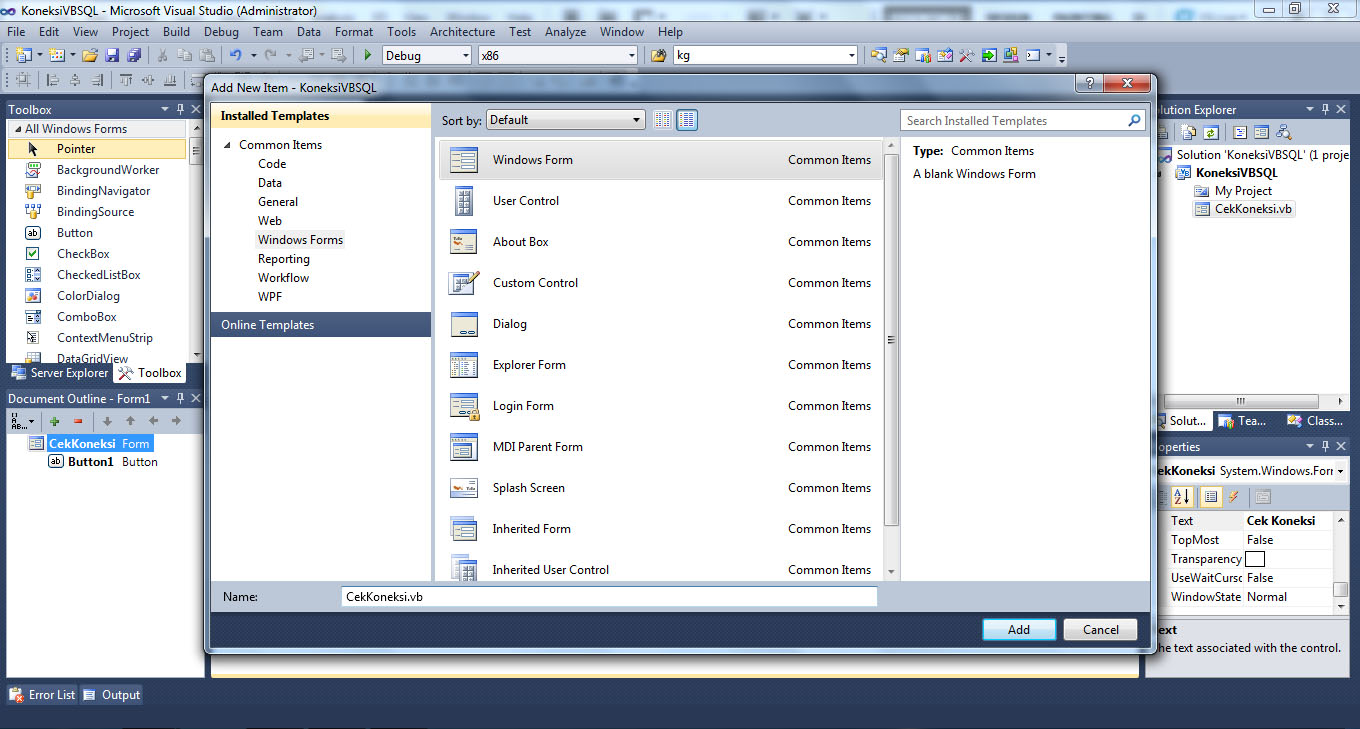The width and height of the screenshot is (1360, 729).
Task: Select the Data category in tree
Action: [270, 183]
